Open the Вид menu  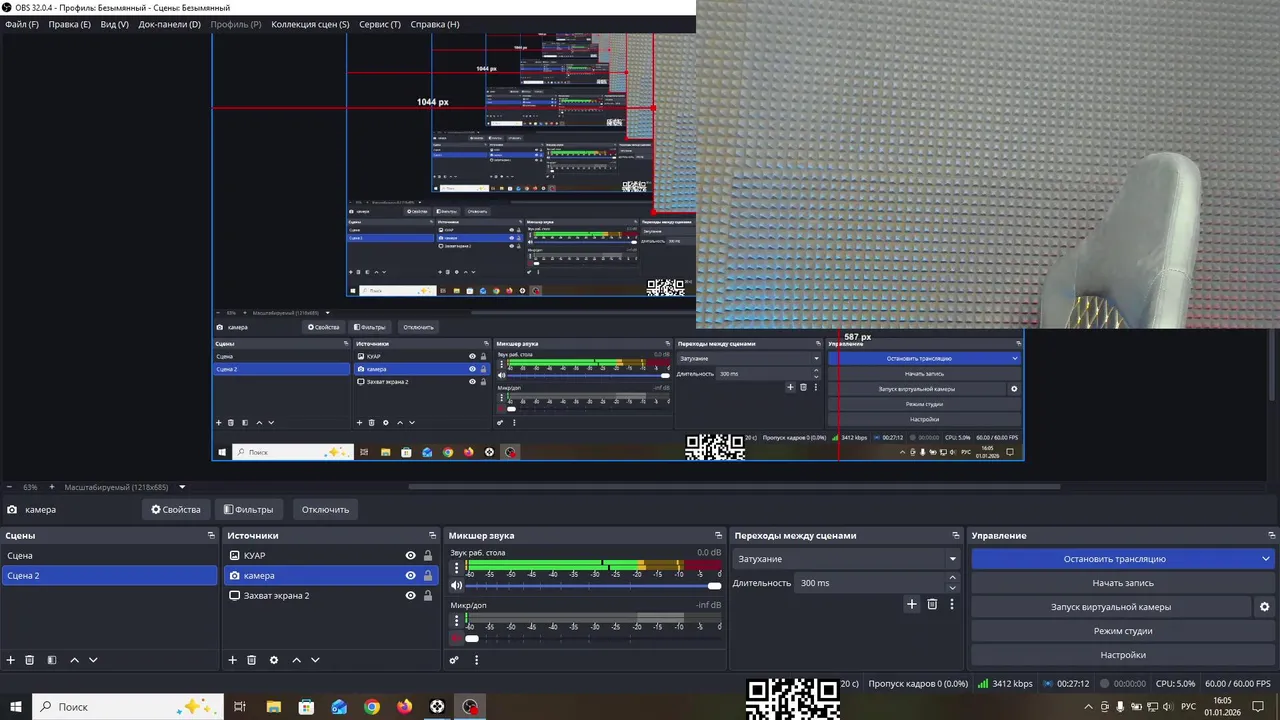tap(114, 24)
